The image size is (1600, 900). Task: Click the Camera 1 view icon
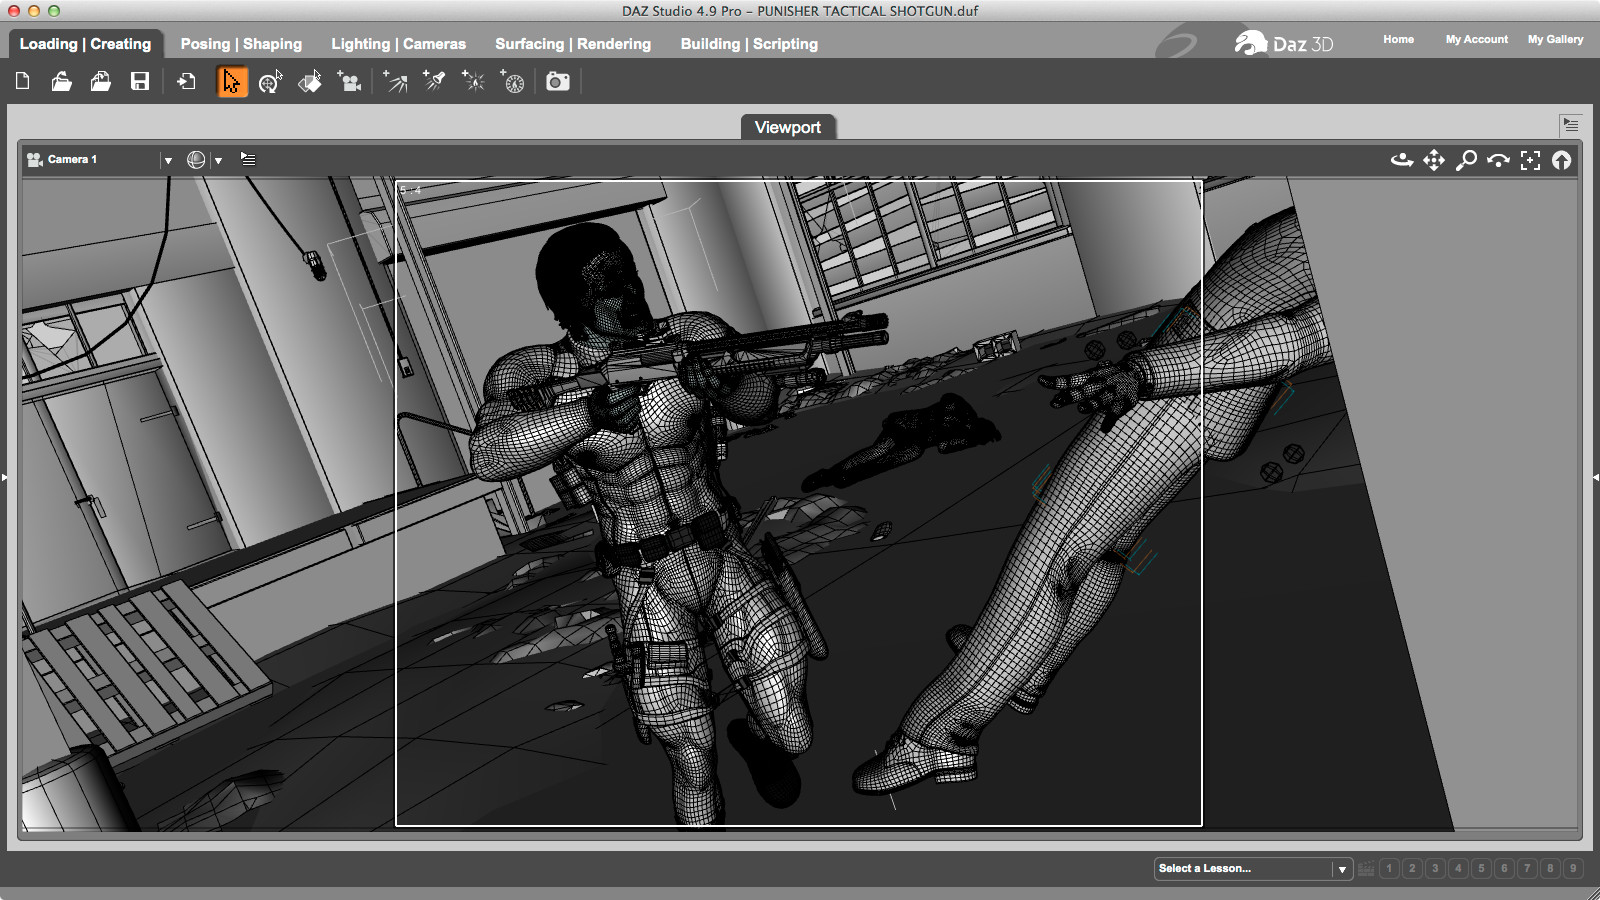[35, 159]
